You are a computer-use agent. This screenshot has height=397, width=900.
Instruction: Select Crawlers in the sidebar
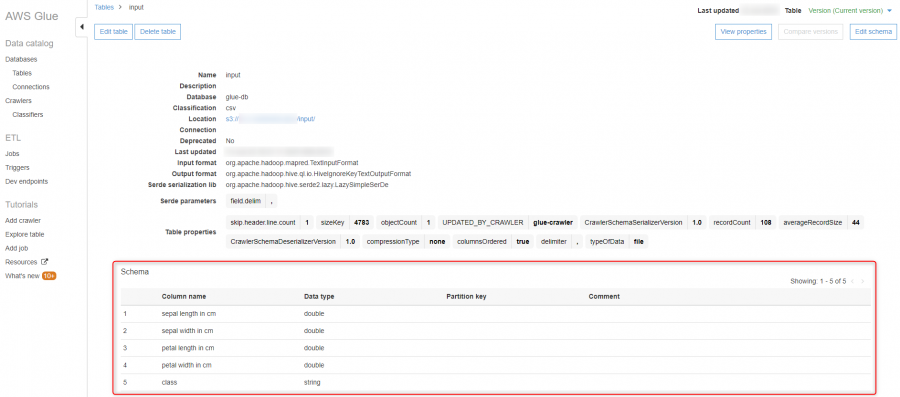coord(18,100)
